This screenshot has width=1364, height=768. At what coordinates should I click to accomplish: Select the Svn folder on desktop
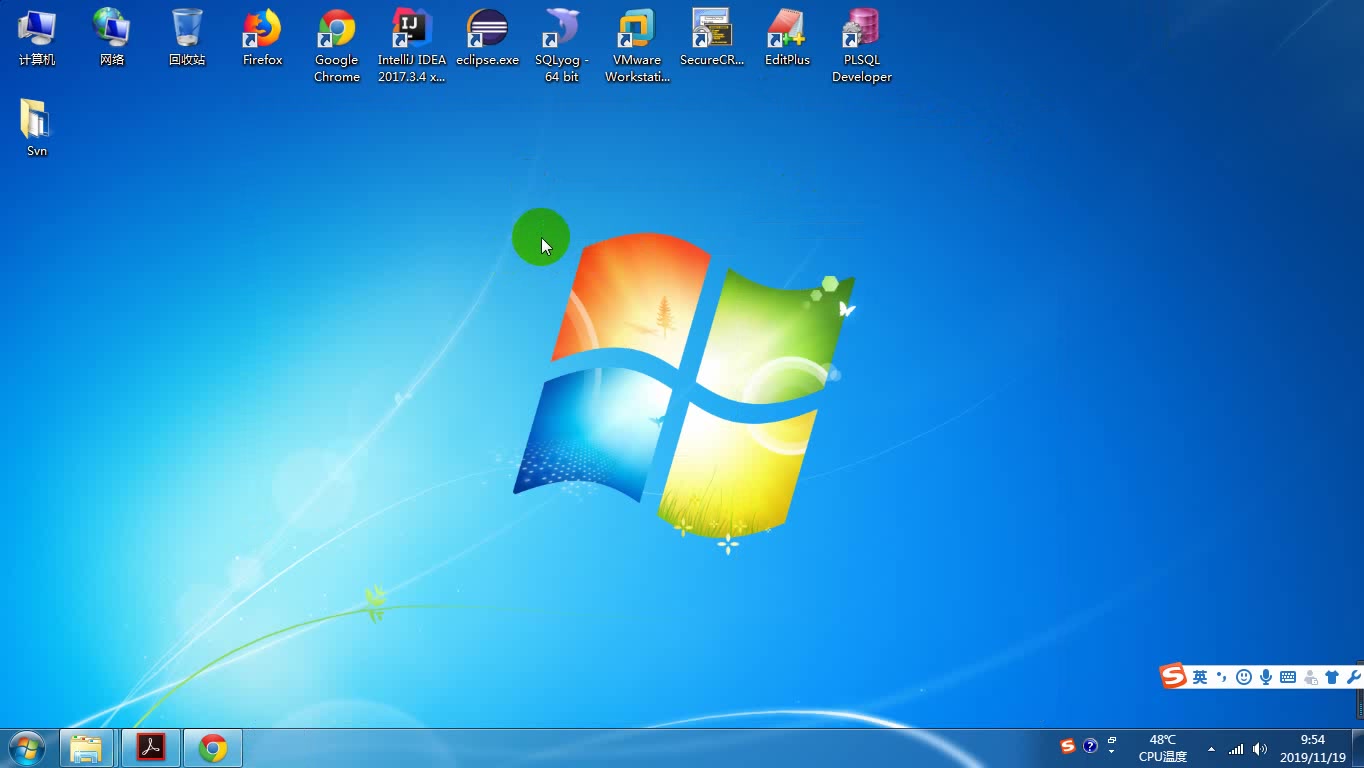pos(37,128)
